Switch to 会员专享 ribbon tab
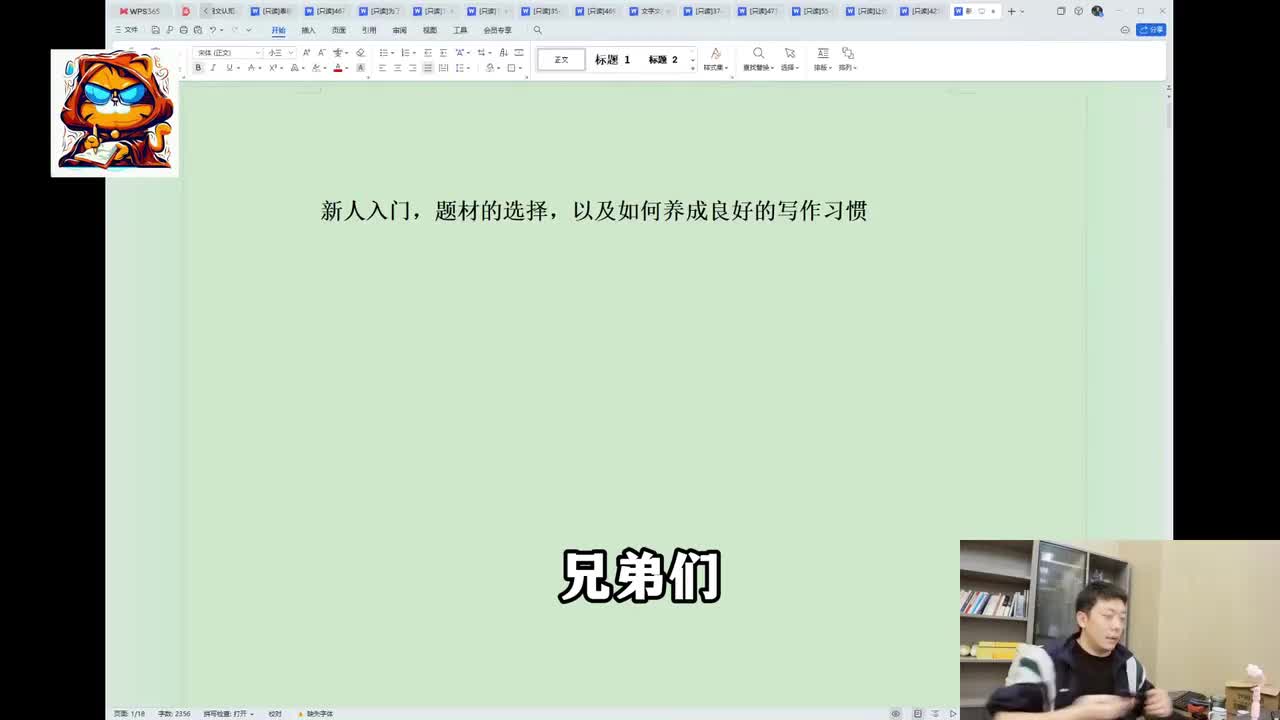1280x720 pixels. pyautogui.click(x=497, y=30)
